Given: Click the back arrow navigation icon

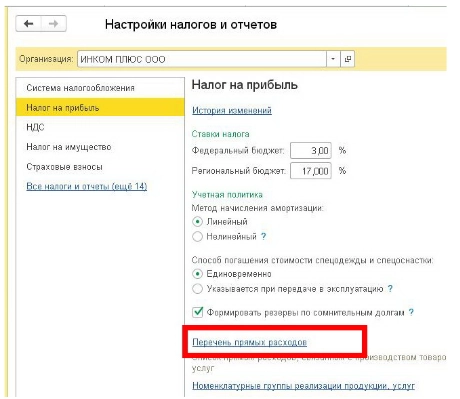Looking at the screenshot, I should (x=29, y=24).
